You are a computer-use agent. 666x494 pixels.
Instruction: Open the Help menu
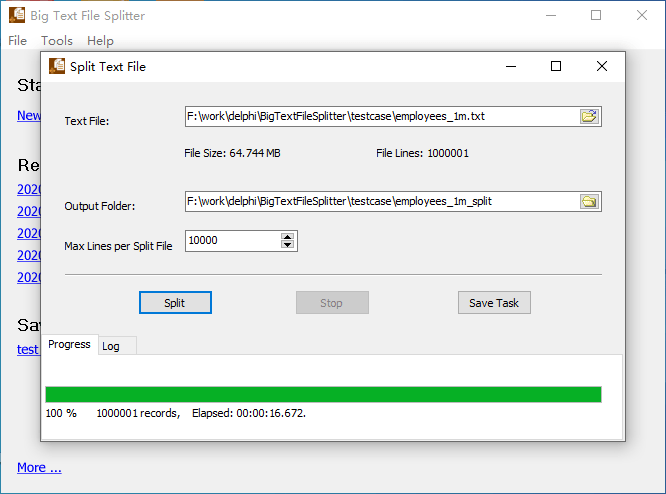(x=100, y=41)
